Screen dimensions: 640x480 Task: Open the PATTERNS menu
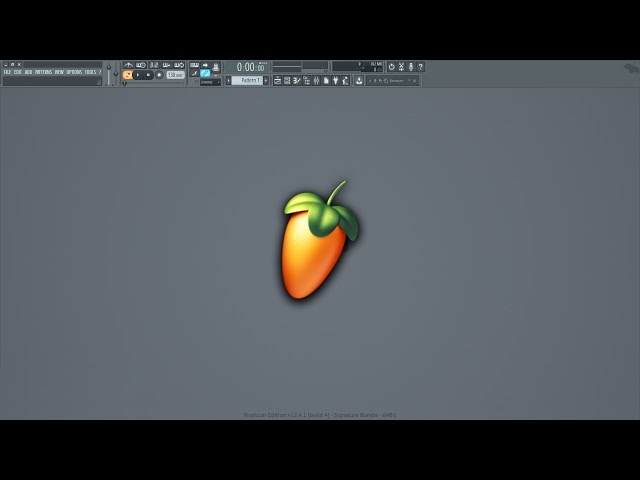click(43, 72)
